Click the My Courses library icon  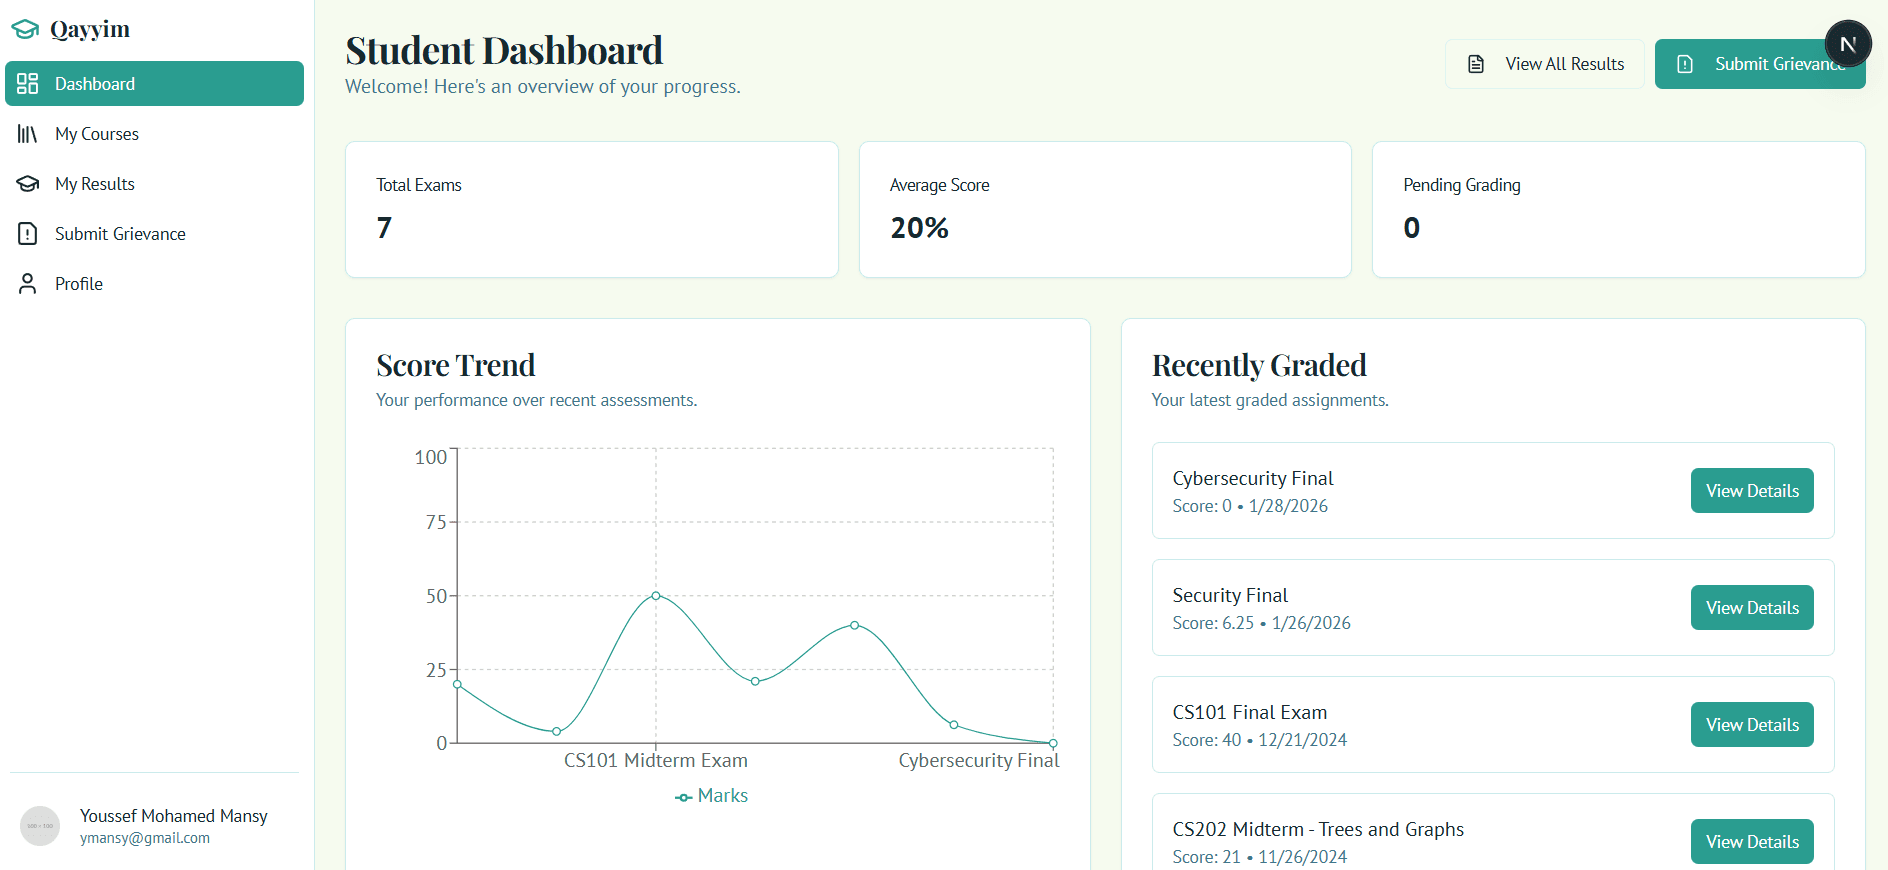click(x=28, y=133)
